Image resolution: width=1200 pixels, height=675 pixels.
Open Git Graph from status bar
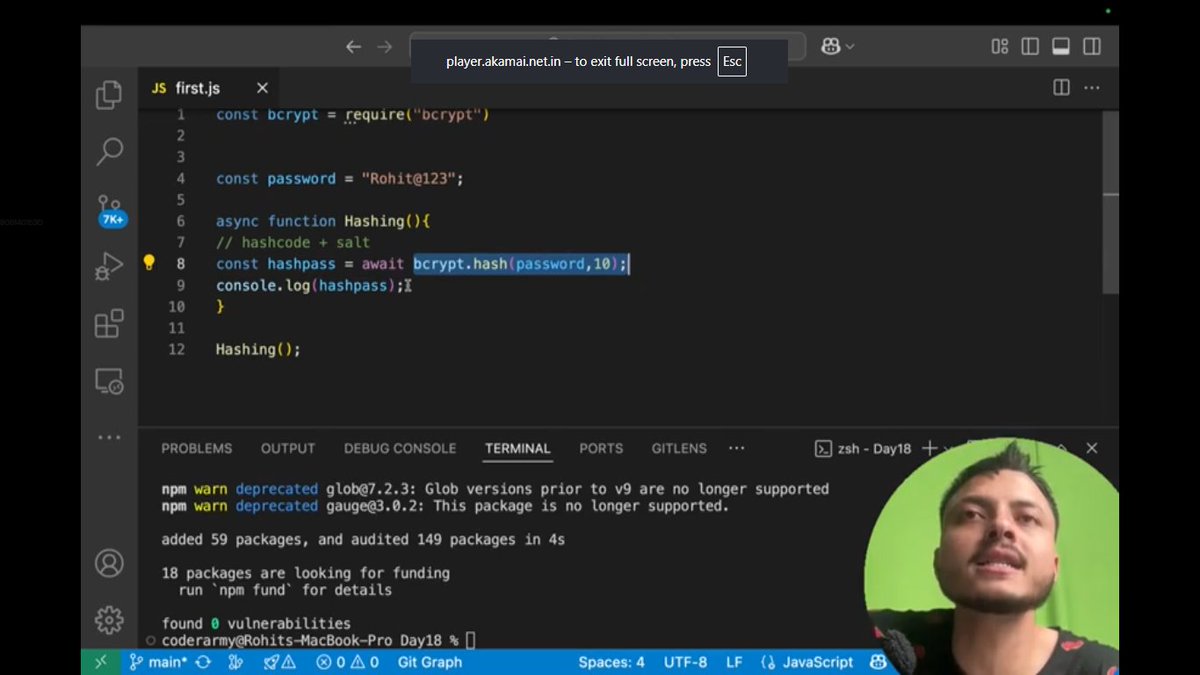pyautogui.click(x=430, y=662)
